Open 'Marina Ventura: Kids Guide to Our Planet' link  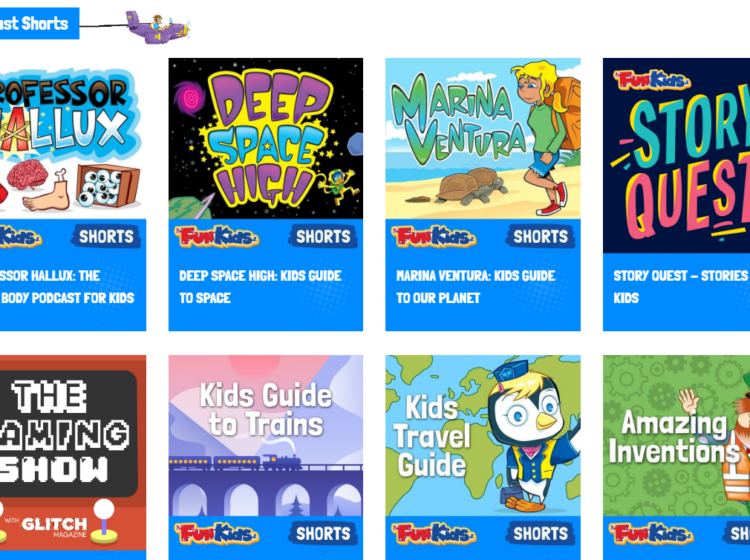click(476, 287)
